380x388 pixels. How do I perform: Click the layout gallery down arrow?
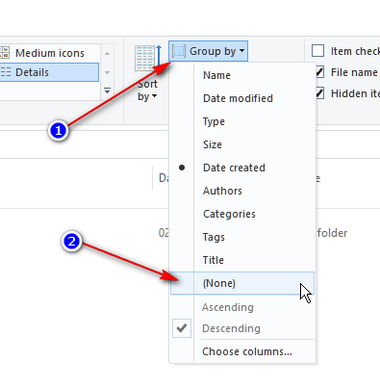[x=107, y=72]
